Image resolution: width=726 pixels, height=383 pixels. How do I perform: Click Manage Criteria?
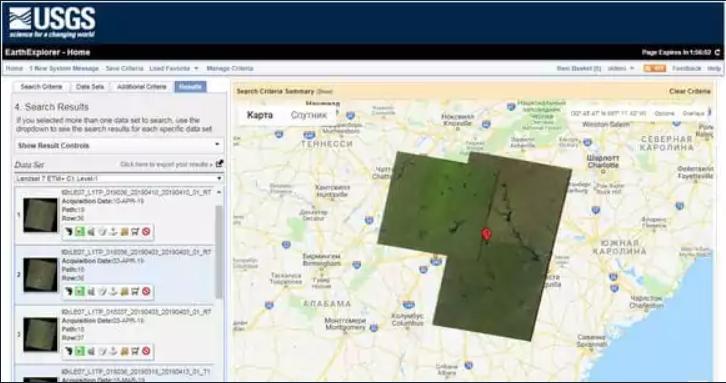point(230,68)
